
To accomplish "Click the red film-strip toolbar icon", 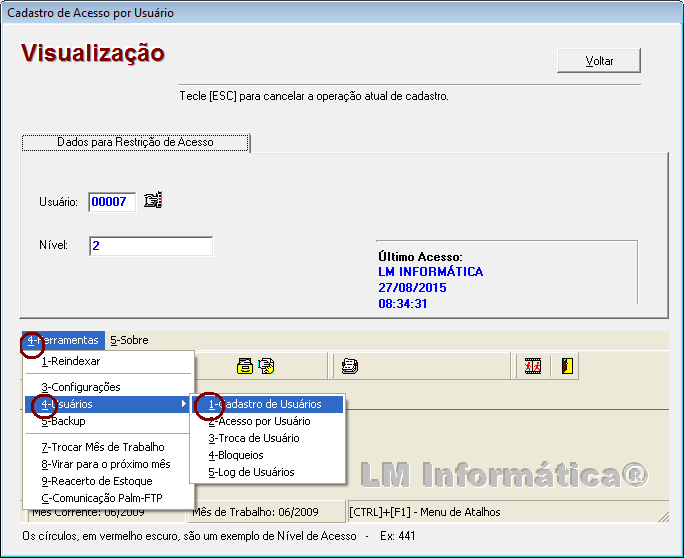I will (x=534, y=366).
